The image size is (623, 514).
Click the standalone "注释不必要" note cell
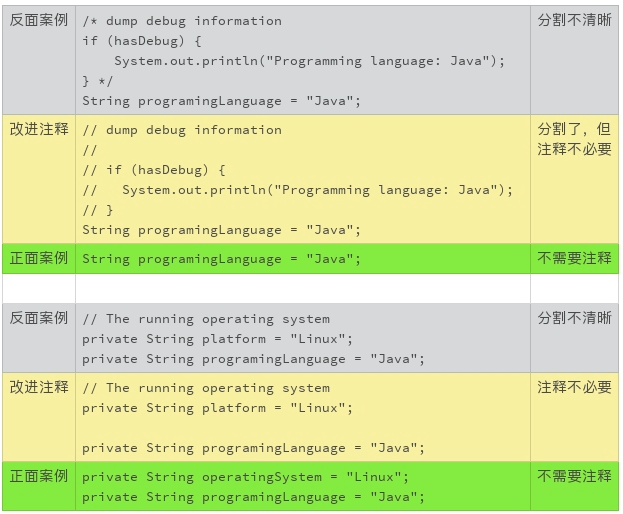[x=574, y=387]
